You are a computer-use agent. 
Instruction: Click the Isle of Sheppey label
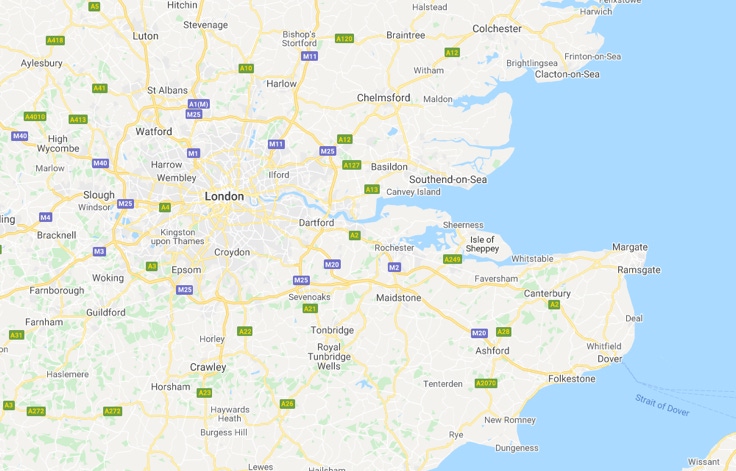483,244
